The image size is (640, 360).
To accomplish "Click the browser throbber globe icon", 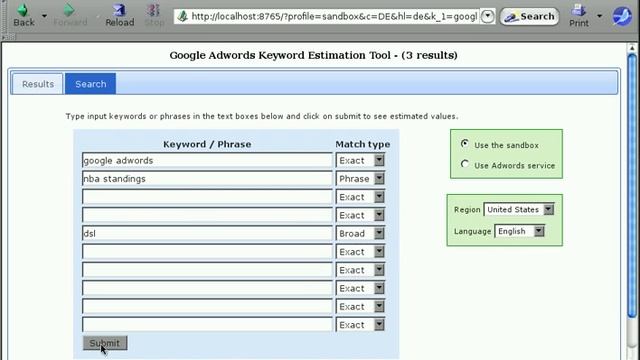I will 622,16.
